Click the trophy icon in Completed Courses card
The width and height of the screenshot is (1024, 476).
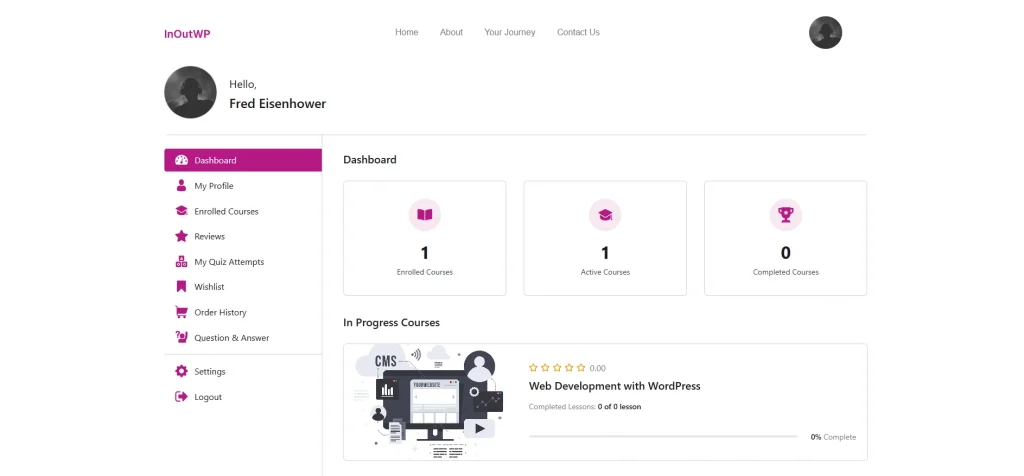pyautogui.click(x=785, y=215)
